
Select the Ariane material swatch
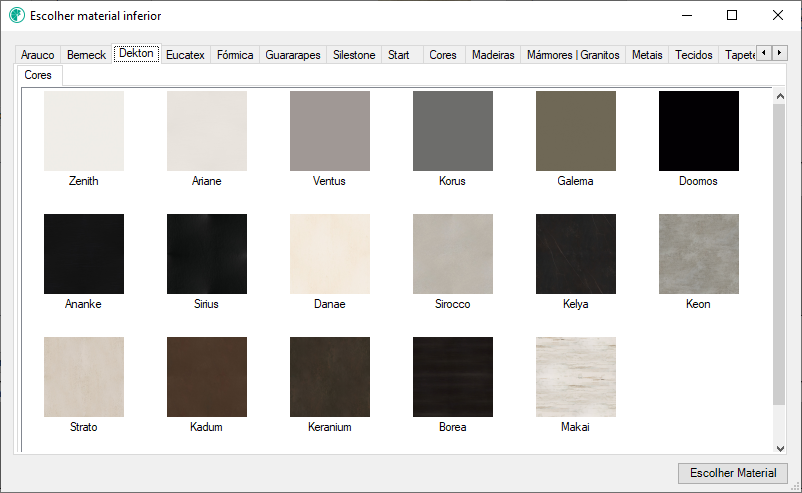(x=207, y=131)
